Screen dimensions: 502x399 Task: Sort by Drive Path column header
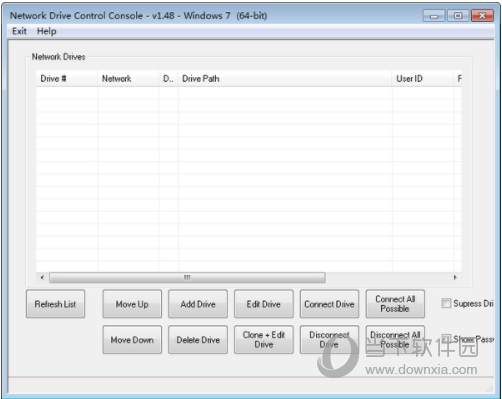(x=285, y=79)
